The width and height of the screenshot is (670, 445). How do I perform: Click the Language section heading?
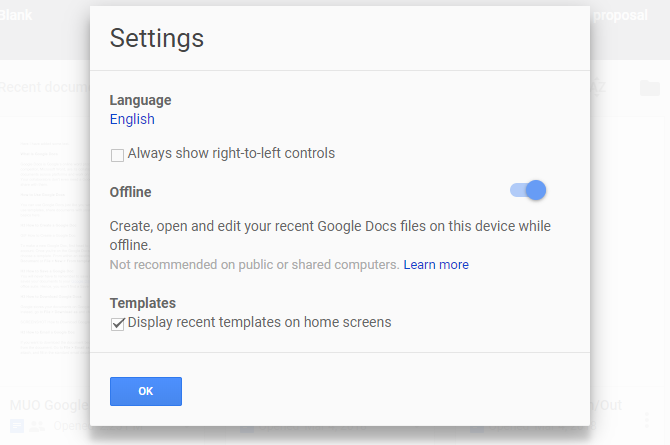140,100
